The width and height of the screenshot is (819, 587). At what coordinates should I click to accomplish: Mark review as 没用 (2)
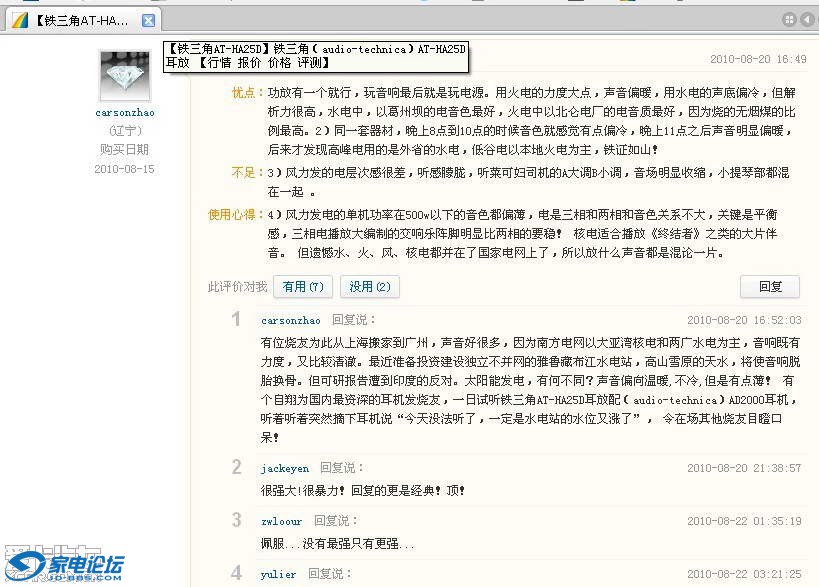(370, 287)
